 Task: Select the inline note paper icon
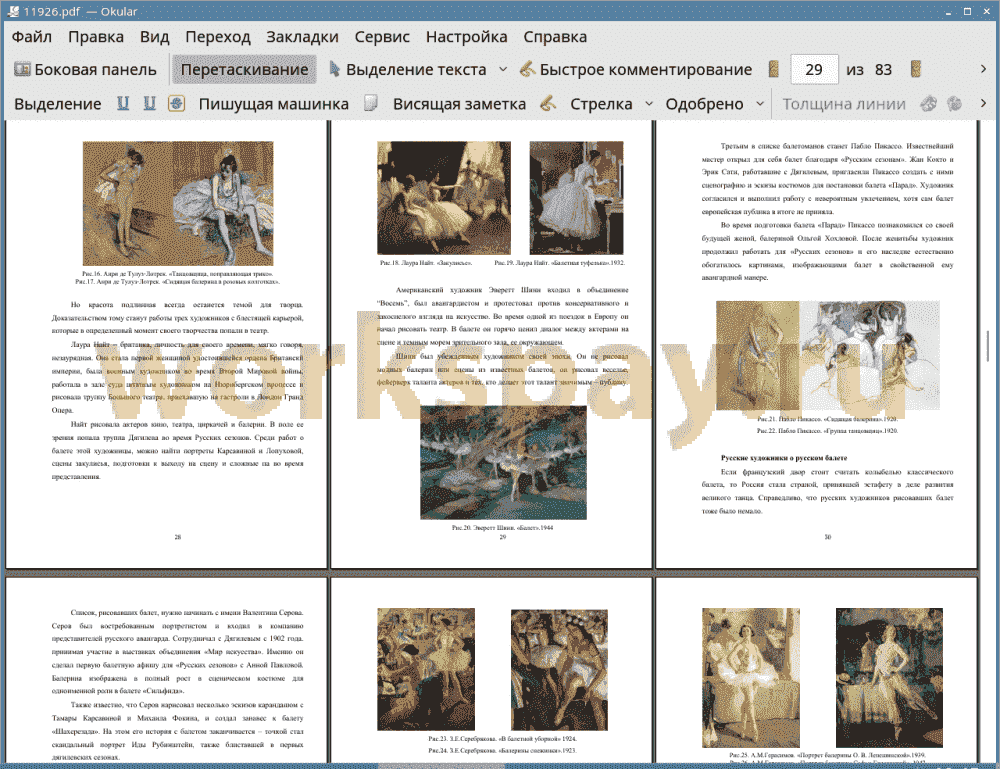tap(371, 103)
